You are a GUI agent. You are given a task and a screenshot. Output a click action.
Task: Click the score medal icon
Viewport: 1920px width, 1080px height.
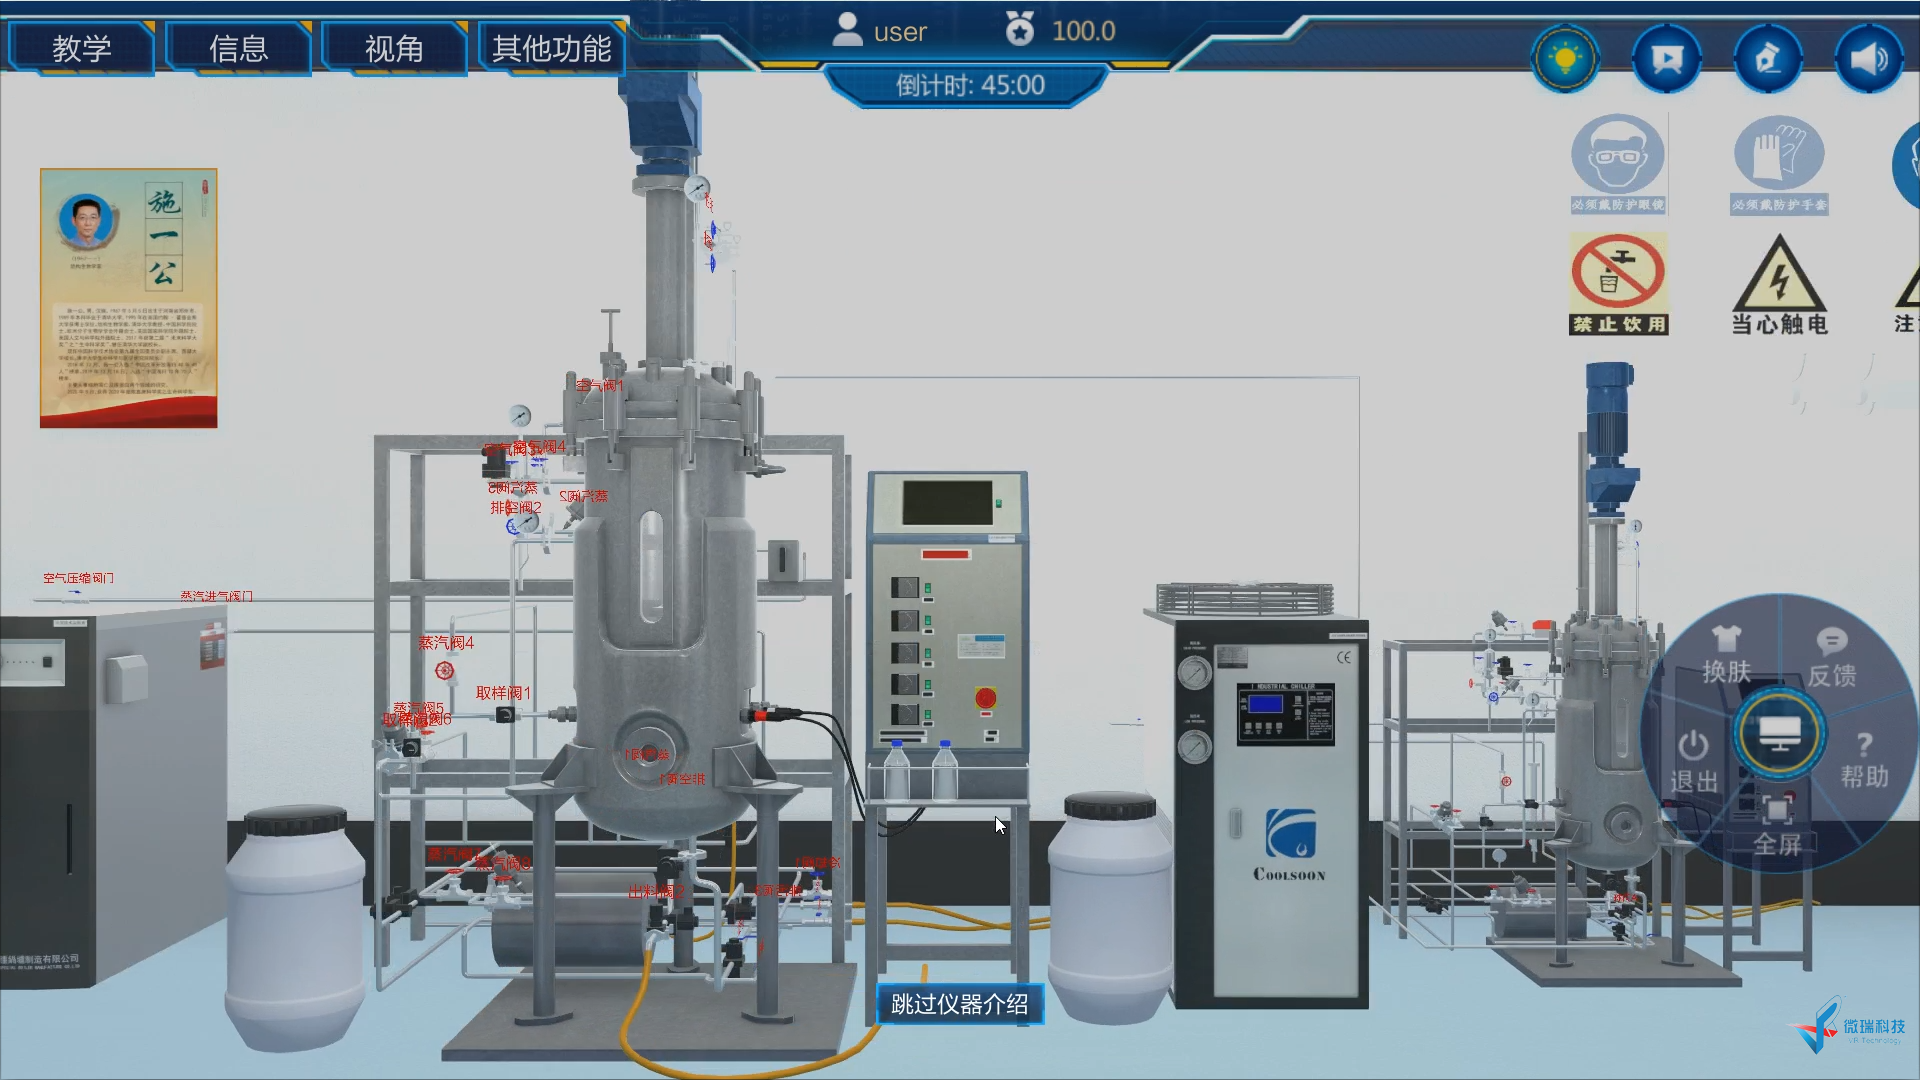[1019, 29]
